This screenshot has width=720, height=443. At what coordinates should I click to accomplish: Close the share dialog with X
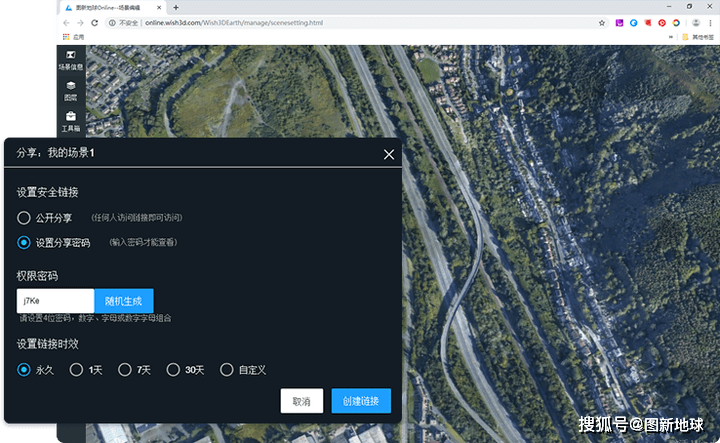point(389,154)
